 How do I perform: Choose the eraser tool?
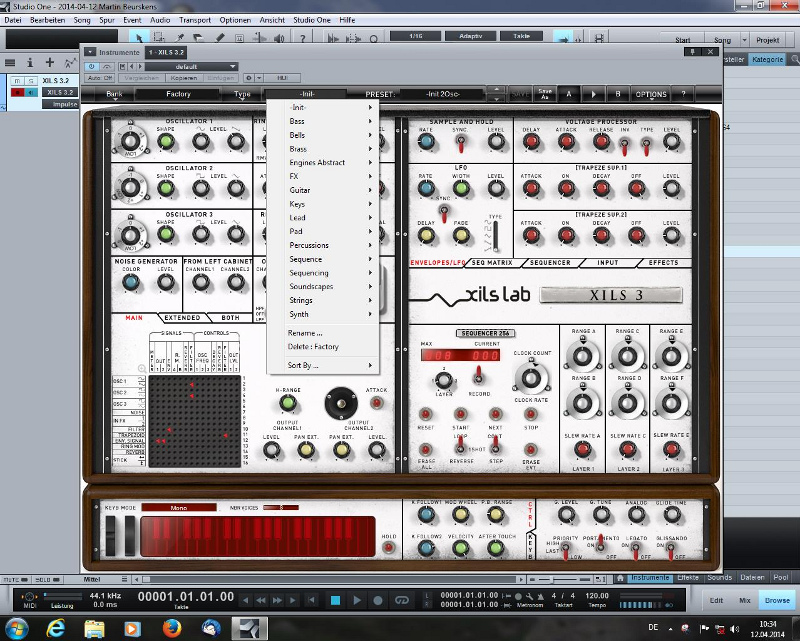pyautogui.click(x=198, y=38)
